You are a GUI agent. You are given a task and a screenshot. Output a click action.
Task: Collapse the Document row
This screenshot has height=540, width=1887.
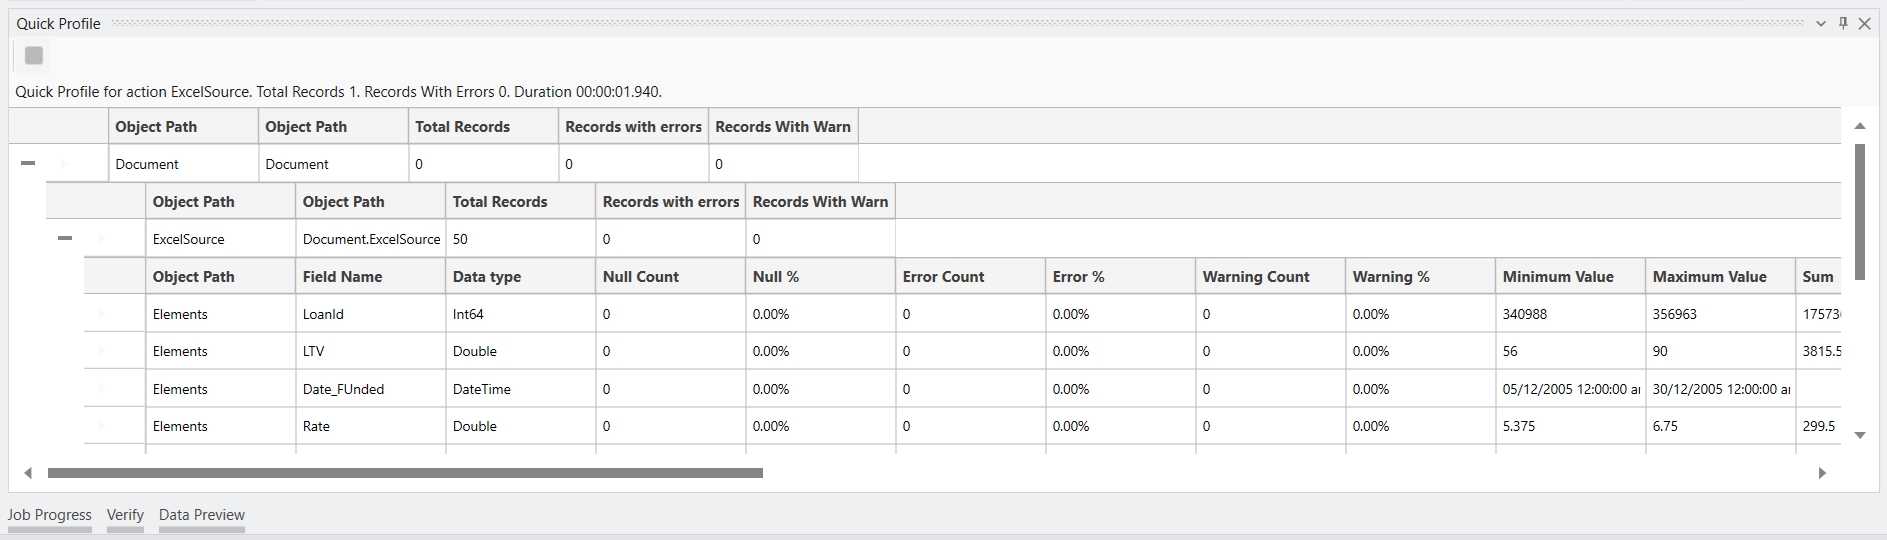click(x=28, y=163)
